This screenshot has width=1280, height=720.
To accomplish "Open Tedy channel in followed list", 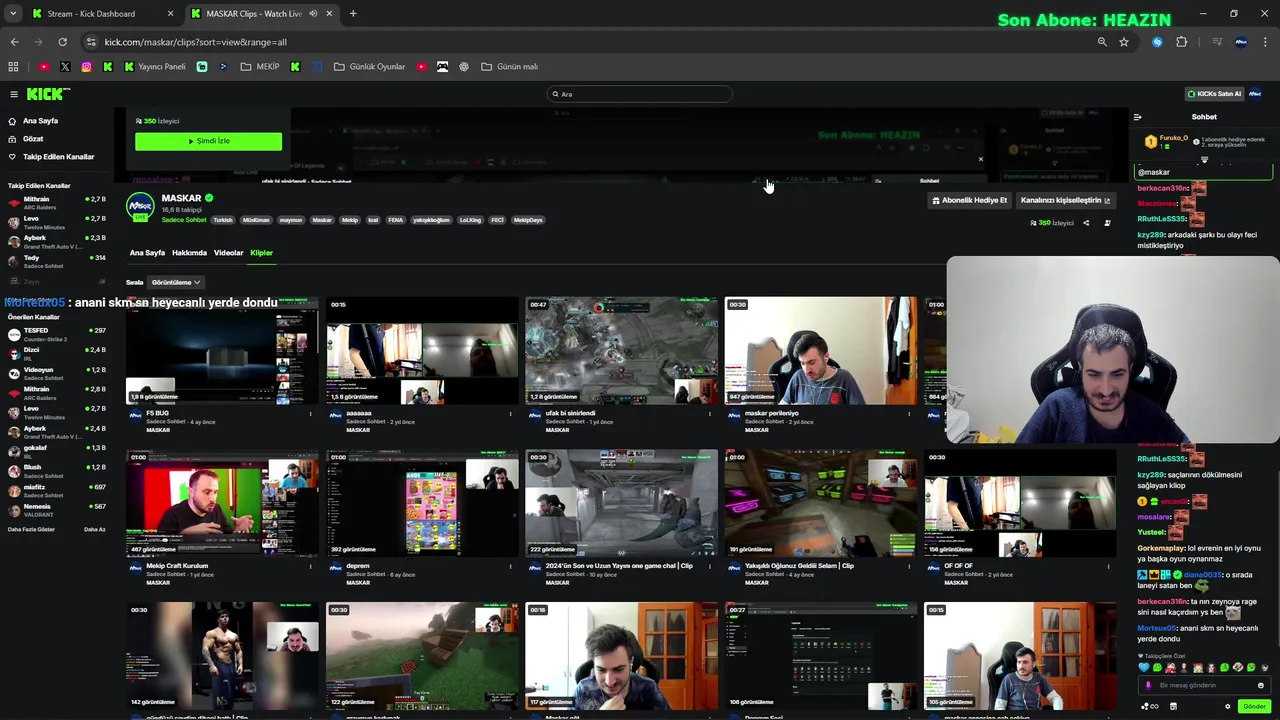I will point(56,262).
